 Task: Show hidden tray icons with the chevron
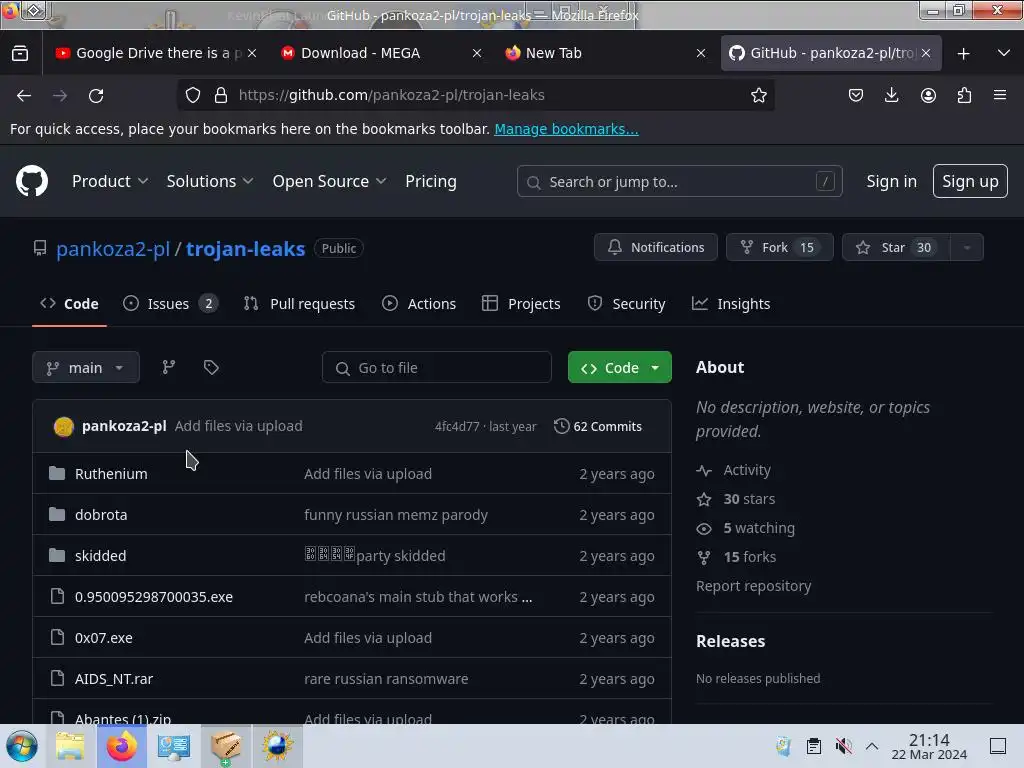pyautogui.click(x=872, y=746)
